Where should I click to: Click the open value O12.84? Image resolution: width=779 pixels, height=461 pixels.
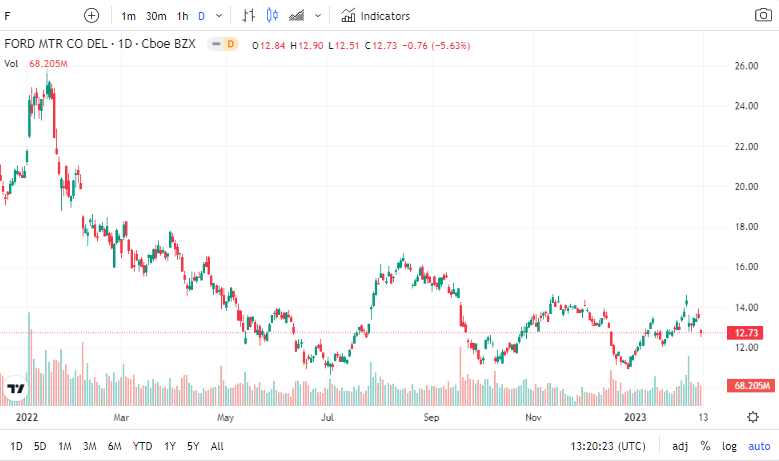click(x=269, y=46)
